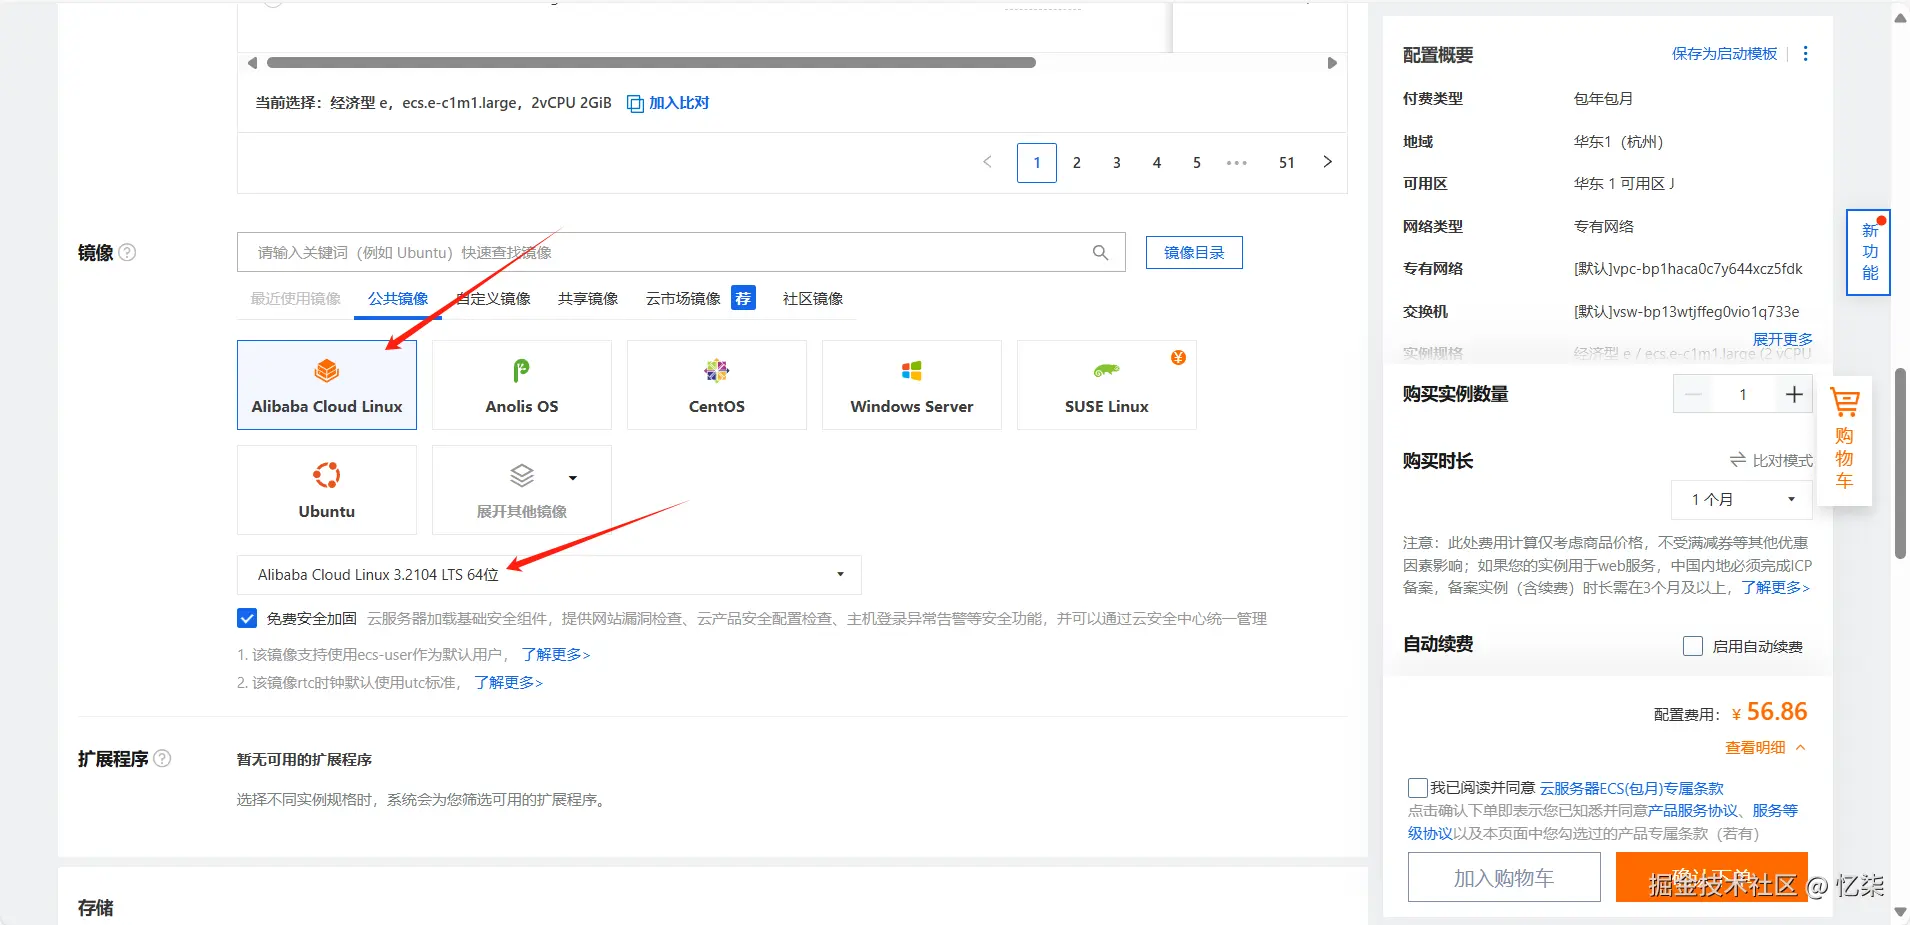1910x925 pixels.
Task: Open 产品服务协议 link
Action: pyautogui.click(x=1693, y=810)
